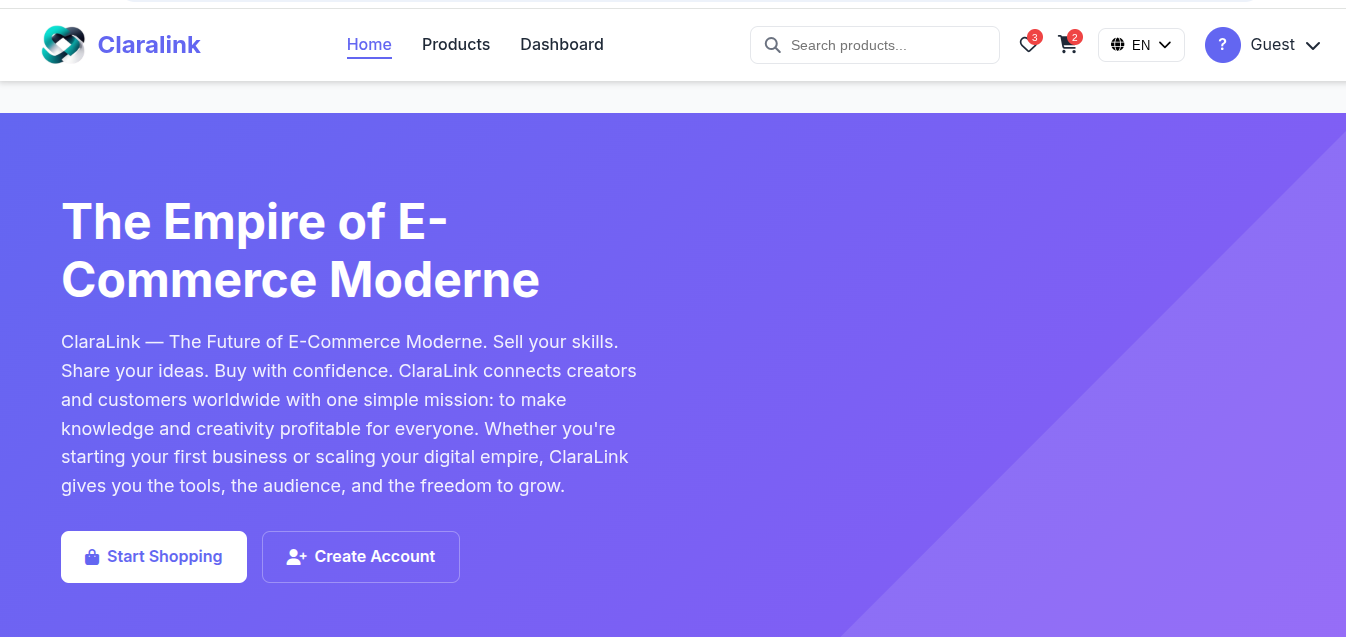Click the red badge on the cart
The width and height of the screenshot is (1346, 637).
click(x=1075, y=36)
